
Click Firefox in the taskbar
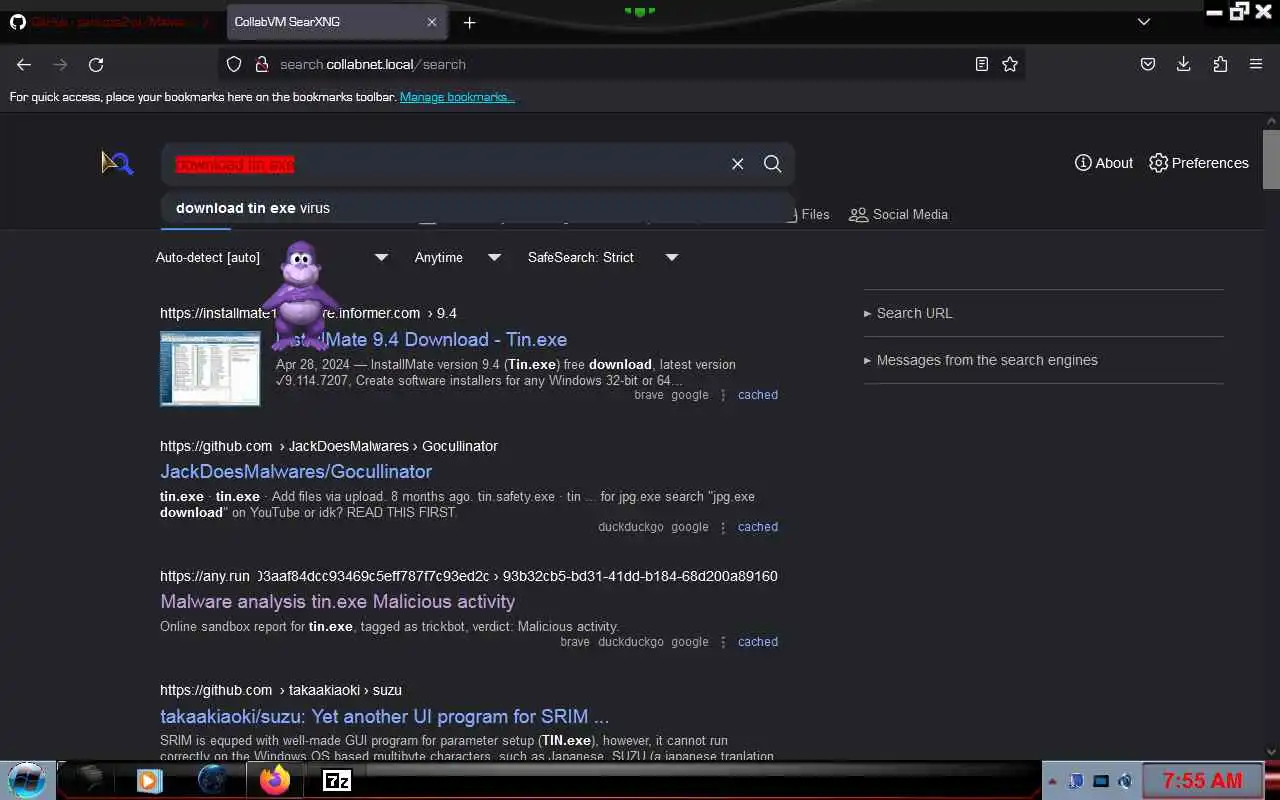(275, 780)
